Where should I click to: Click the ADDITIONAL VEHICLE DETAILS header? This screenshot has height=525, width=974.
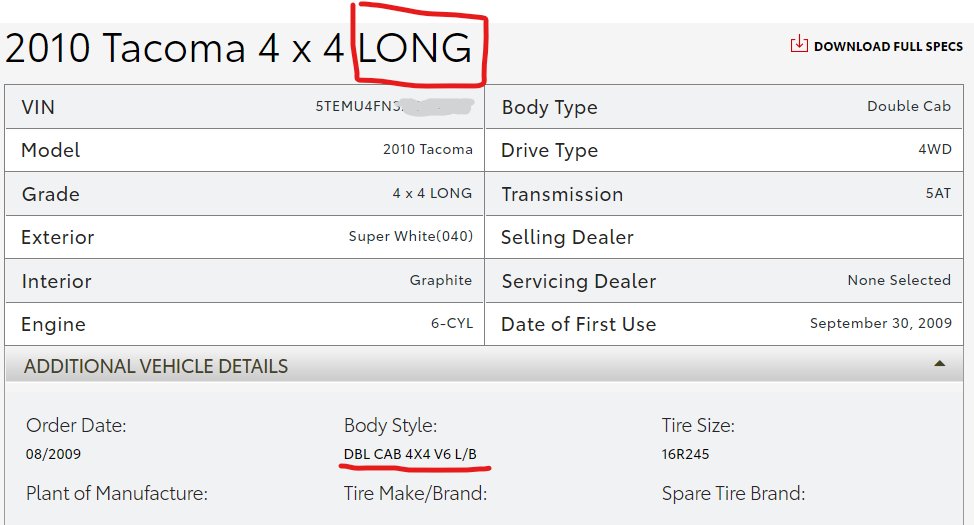[x=484, y=365]
